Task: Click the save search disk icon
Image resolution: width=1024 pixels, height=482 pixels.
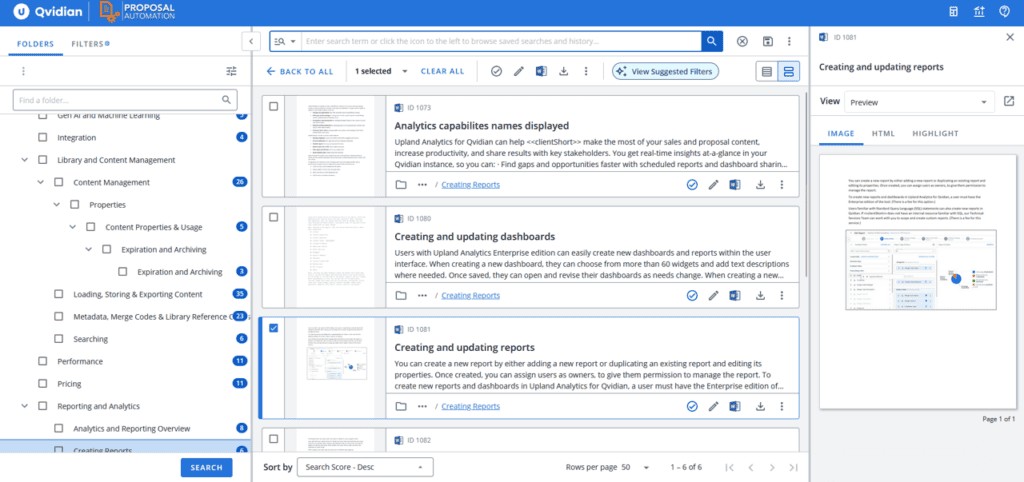Action: click(x=768, y=41)
